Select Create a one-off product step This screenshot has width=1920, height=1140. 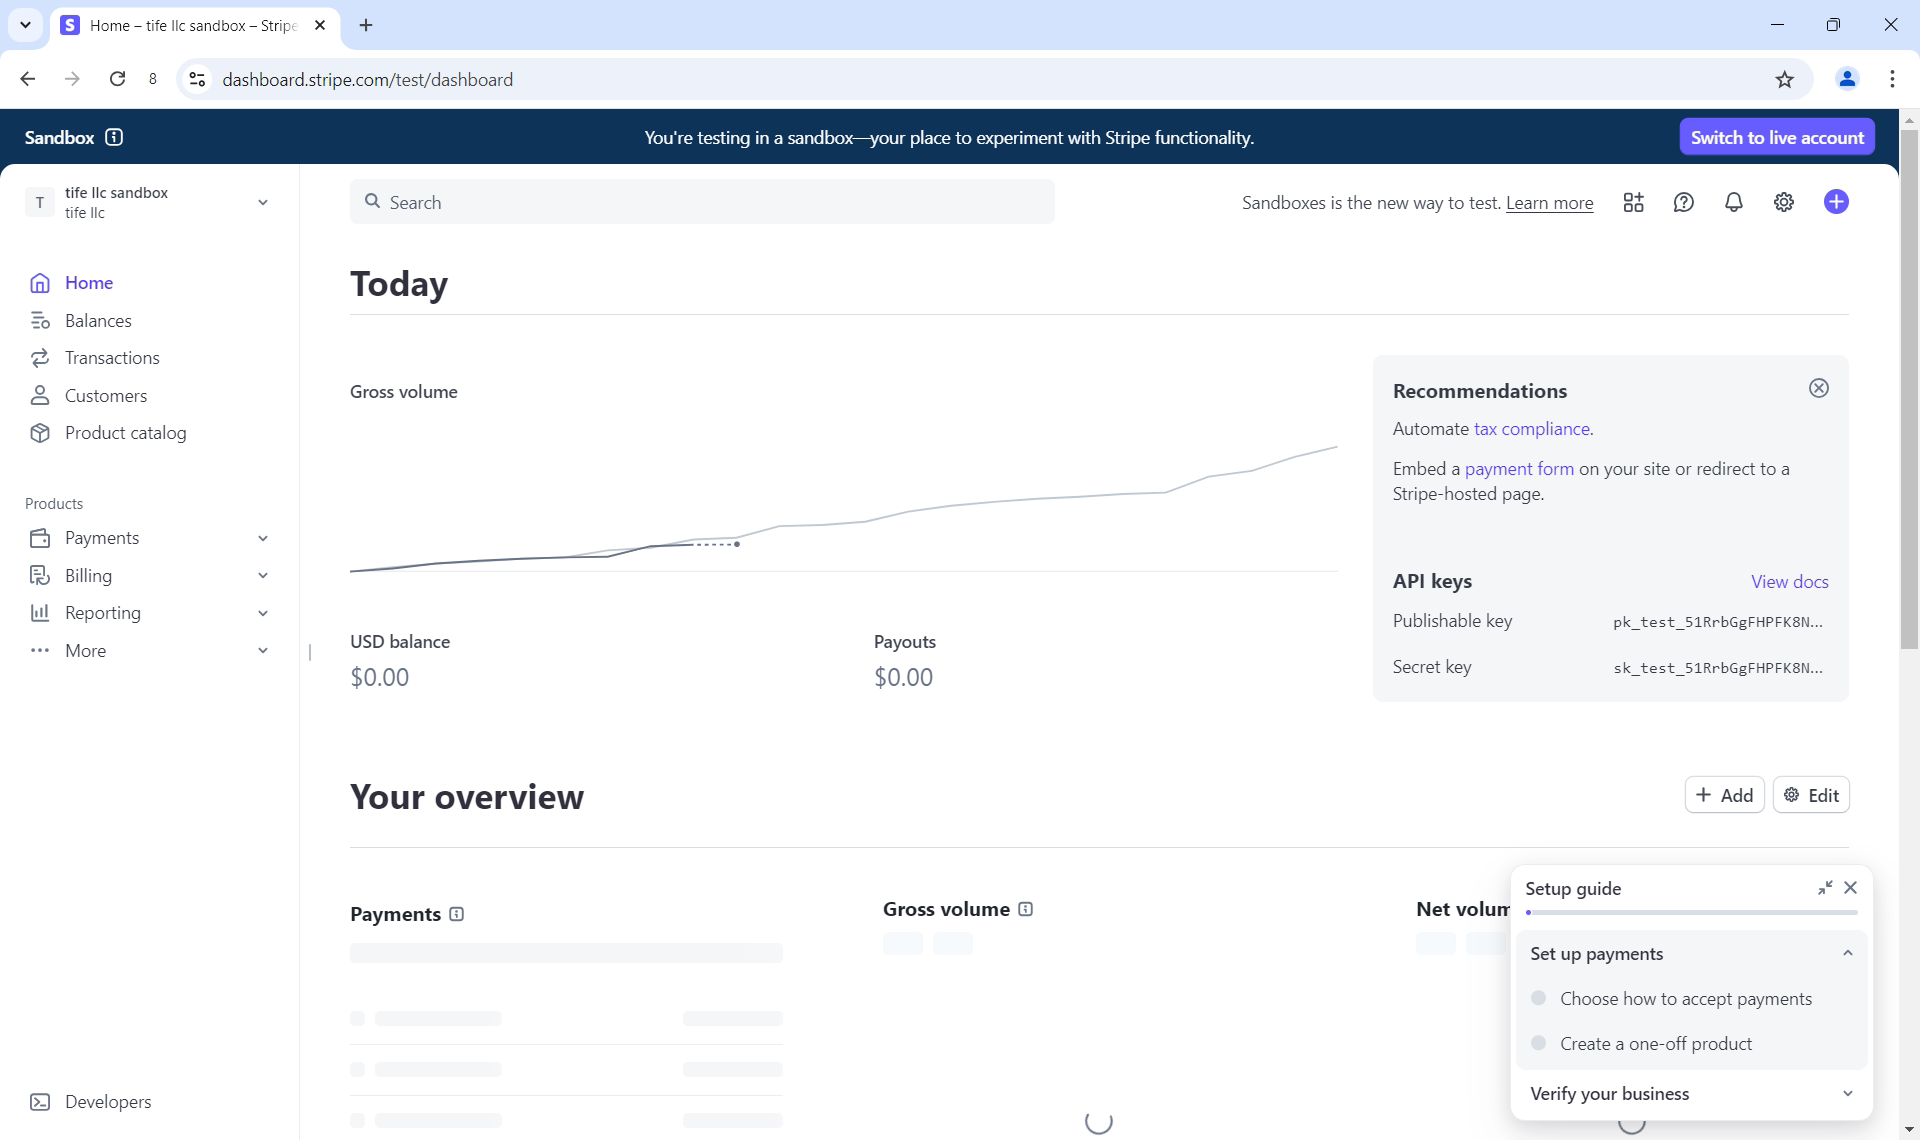(x=1655, y=1044)
